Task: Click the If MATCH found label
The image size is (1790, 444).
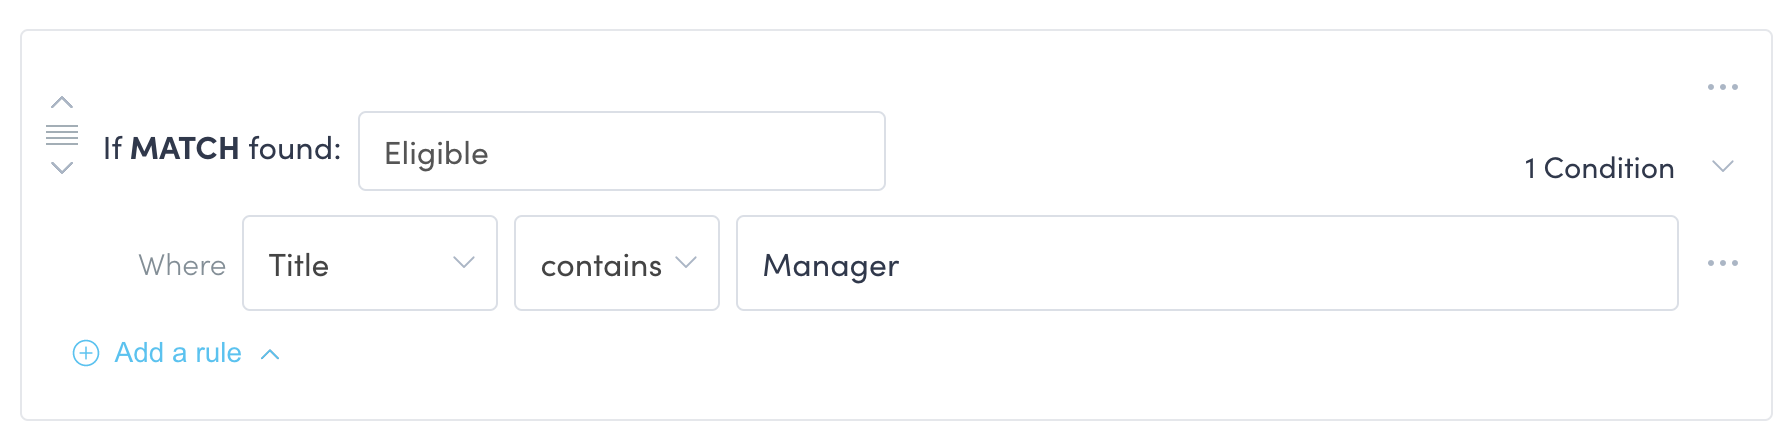Action: pyautogui.click(x=222, y=149)
